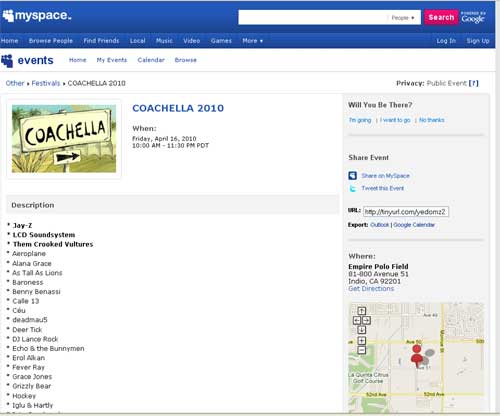Screen dimensions: 500x416
Task: Click the Coachella sign thumbnail
Action: click(x=64, y=139)
